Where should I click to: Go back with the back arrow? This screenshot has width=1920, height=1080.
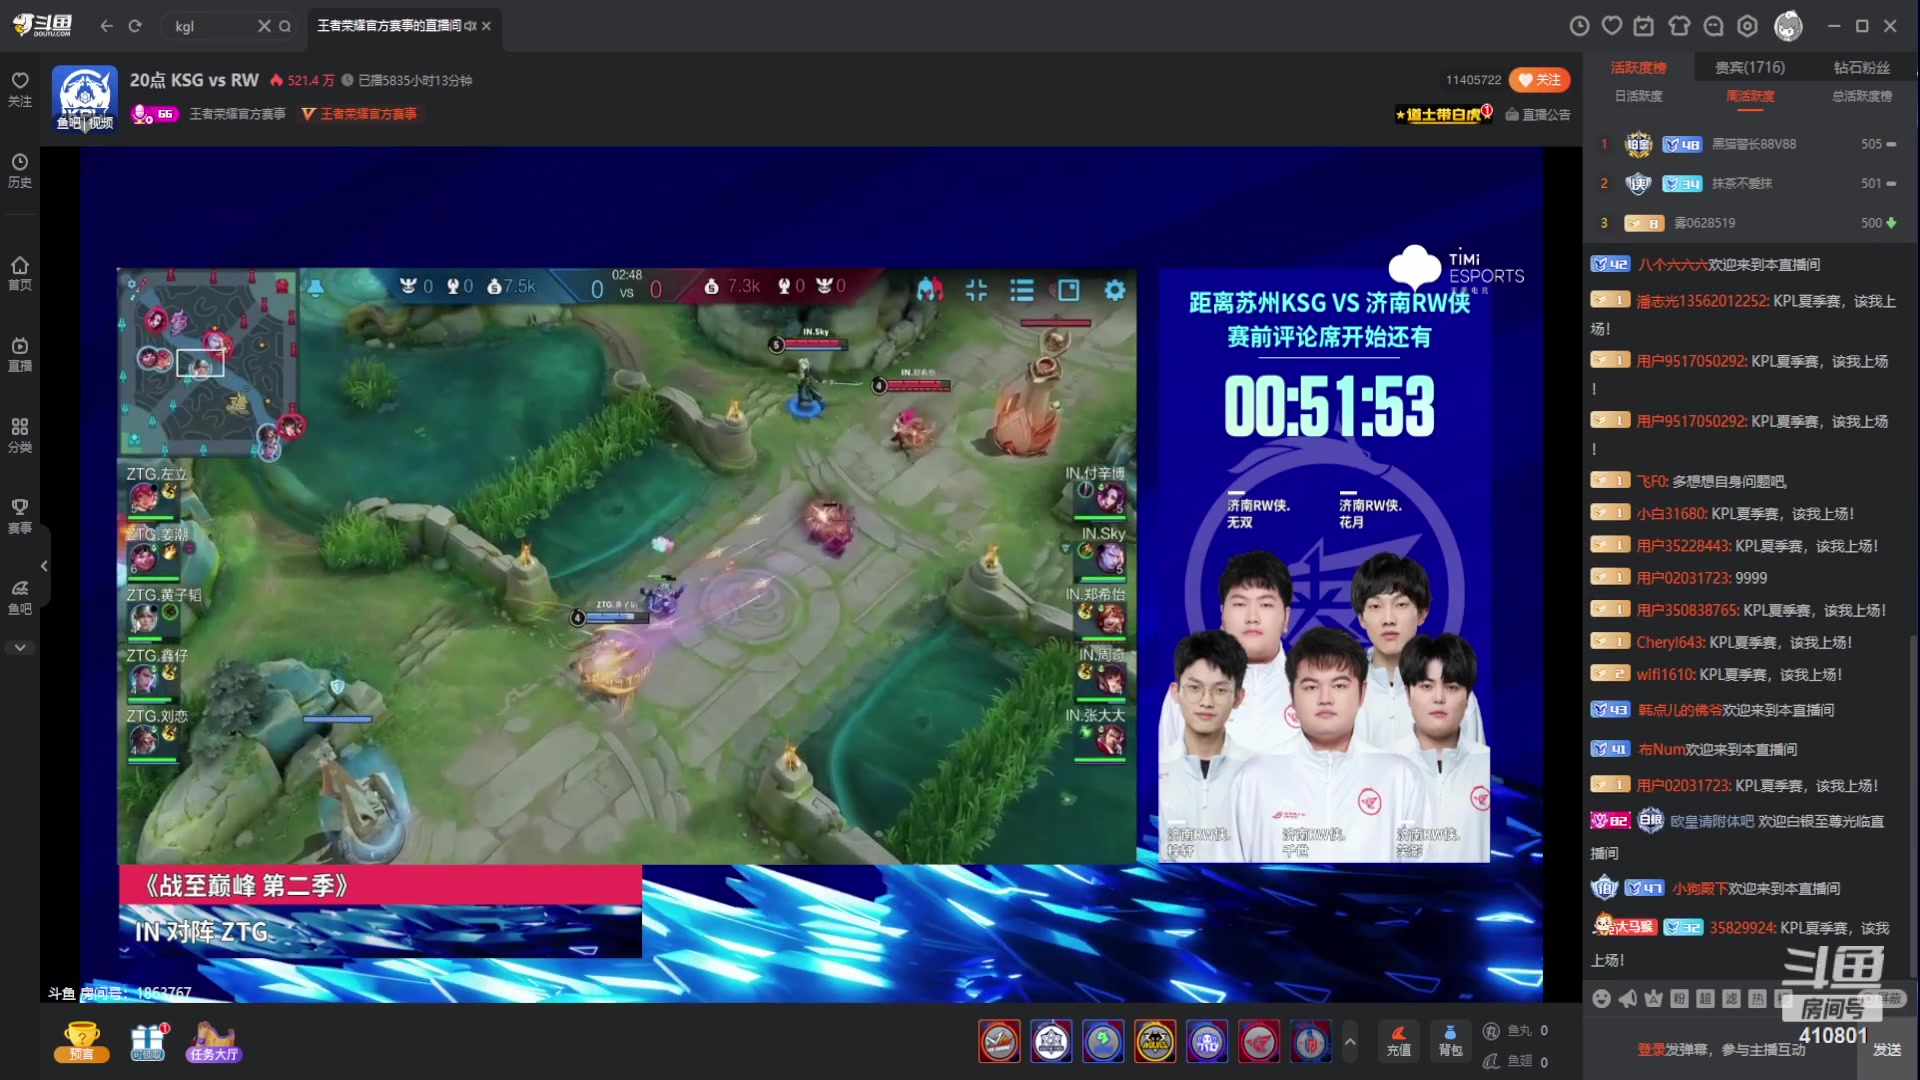106,26
